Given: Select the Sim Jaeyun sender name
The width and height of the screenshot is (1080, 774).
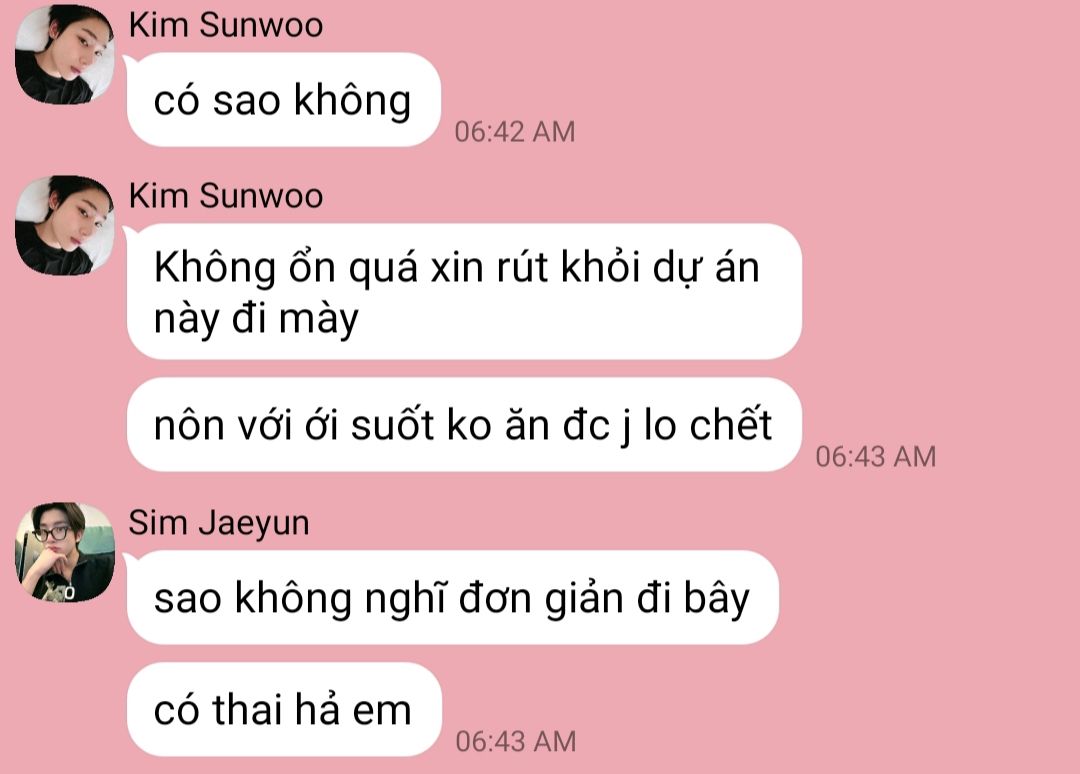Looking at the screenshot, I should [219, 523].
